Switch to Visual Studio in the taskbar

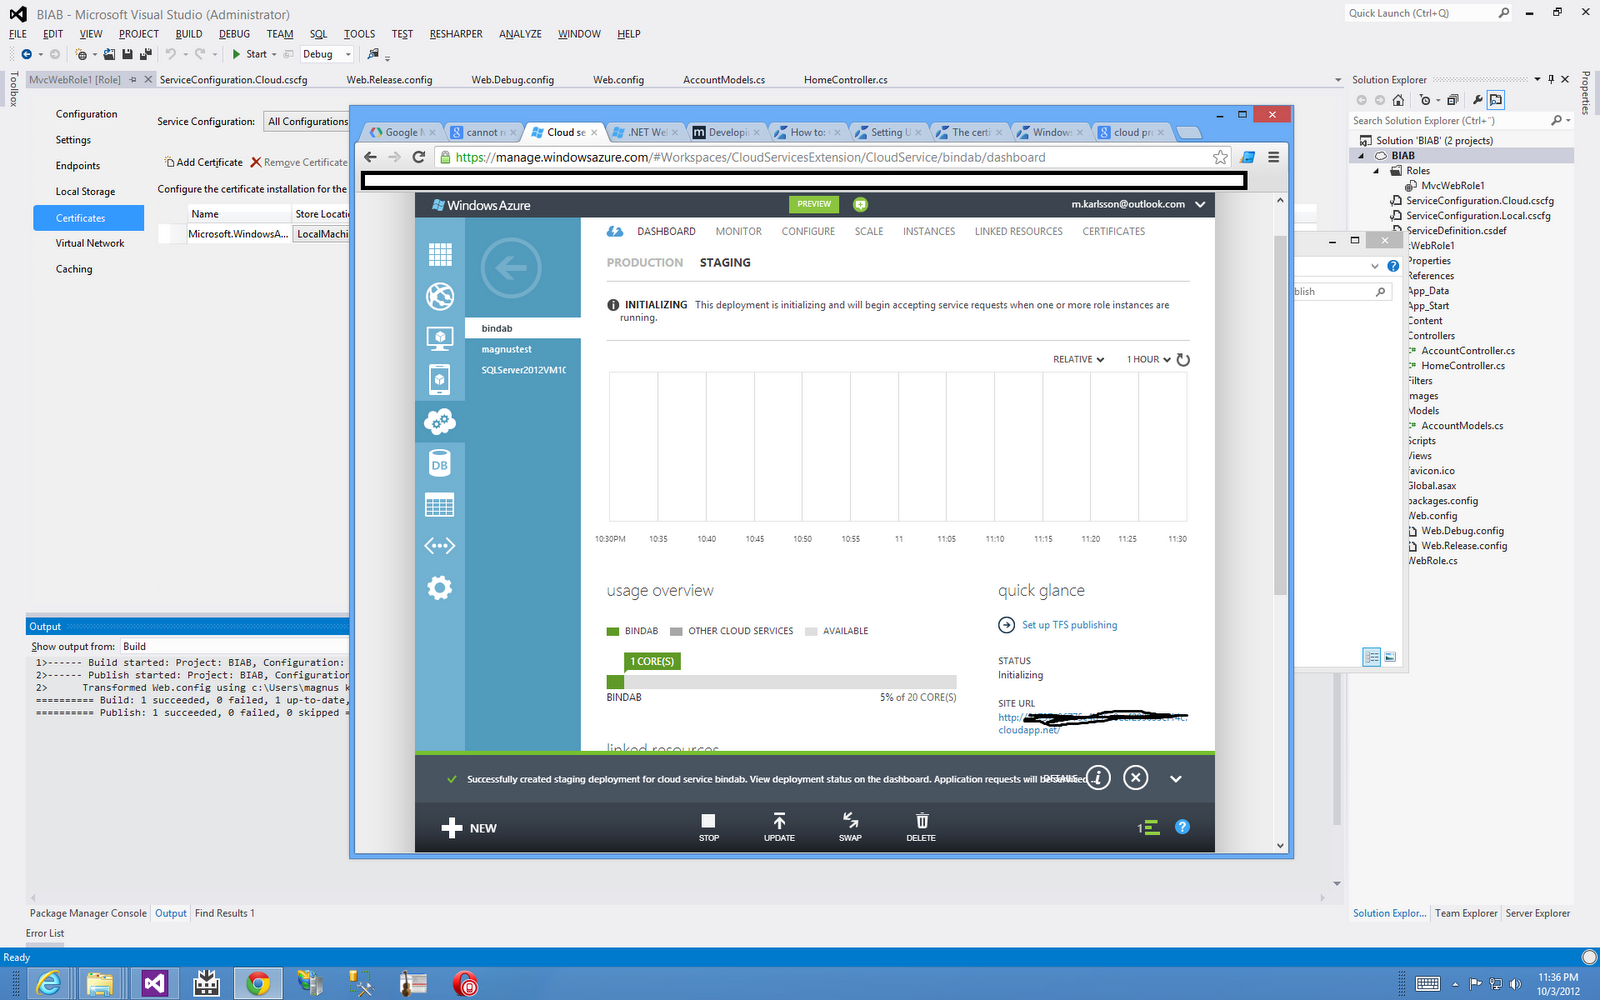click(x=154, y=984)
